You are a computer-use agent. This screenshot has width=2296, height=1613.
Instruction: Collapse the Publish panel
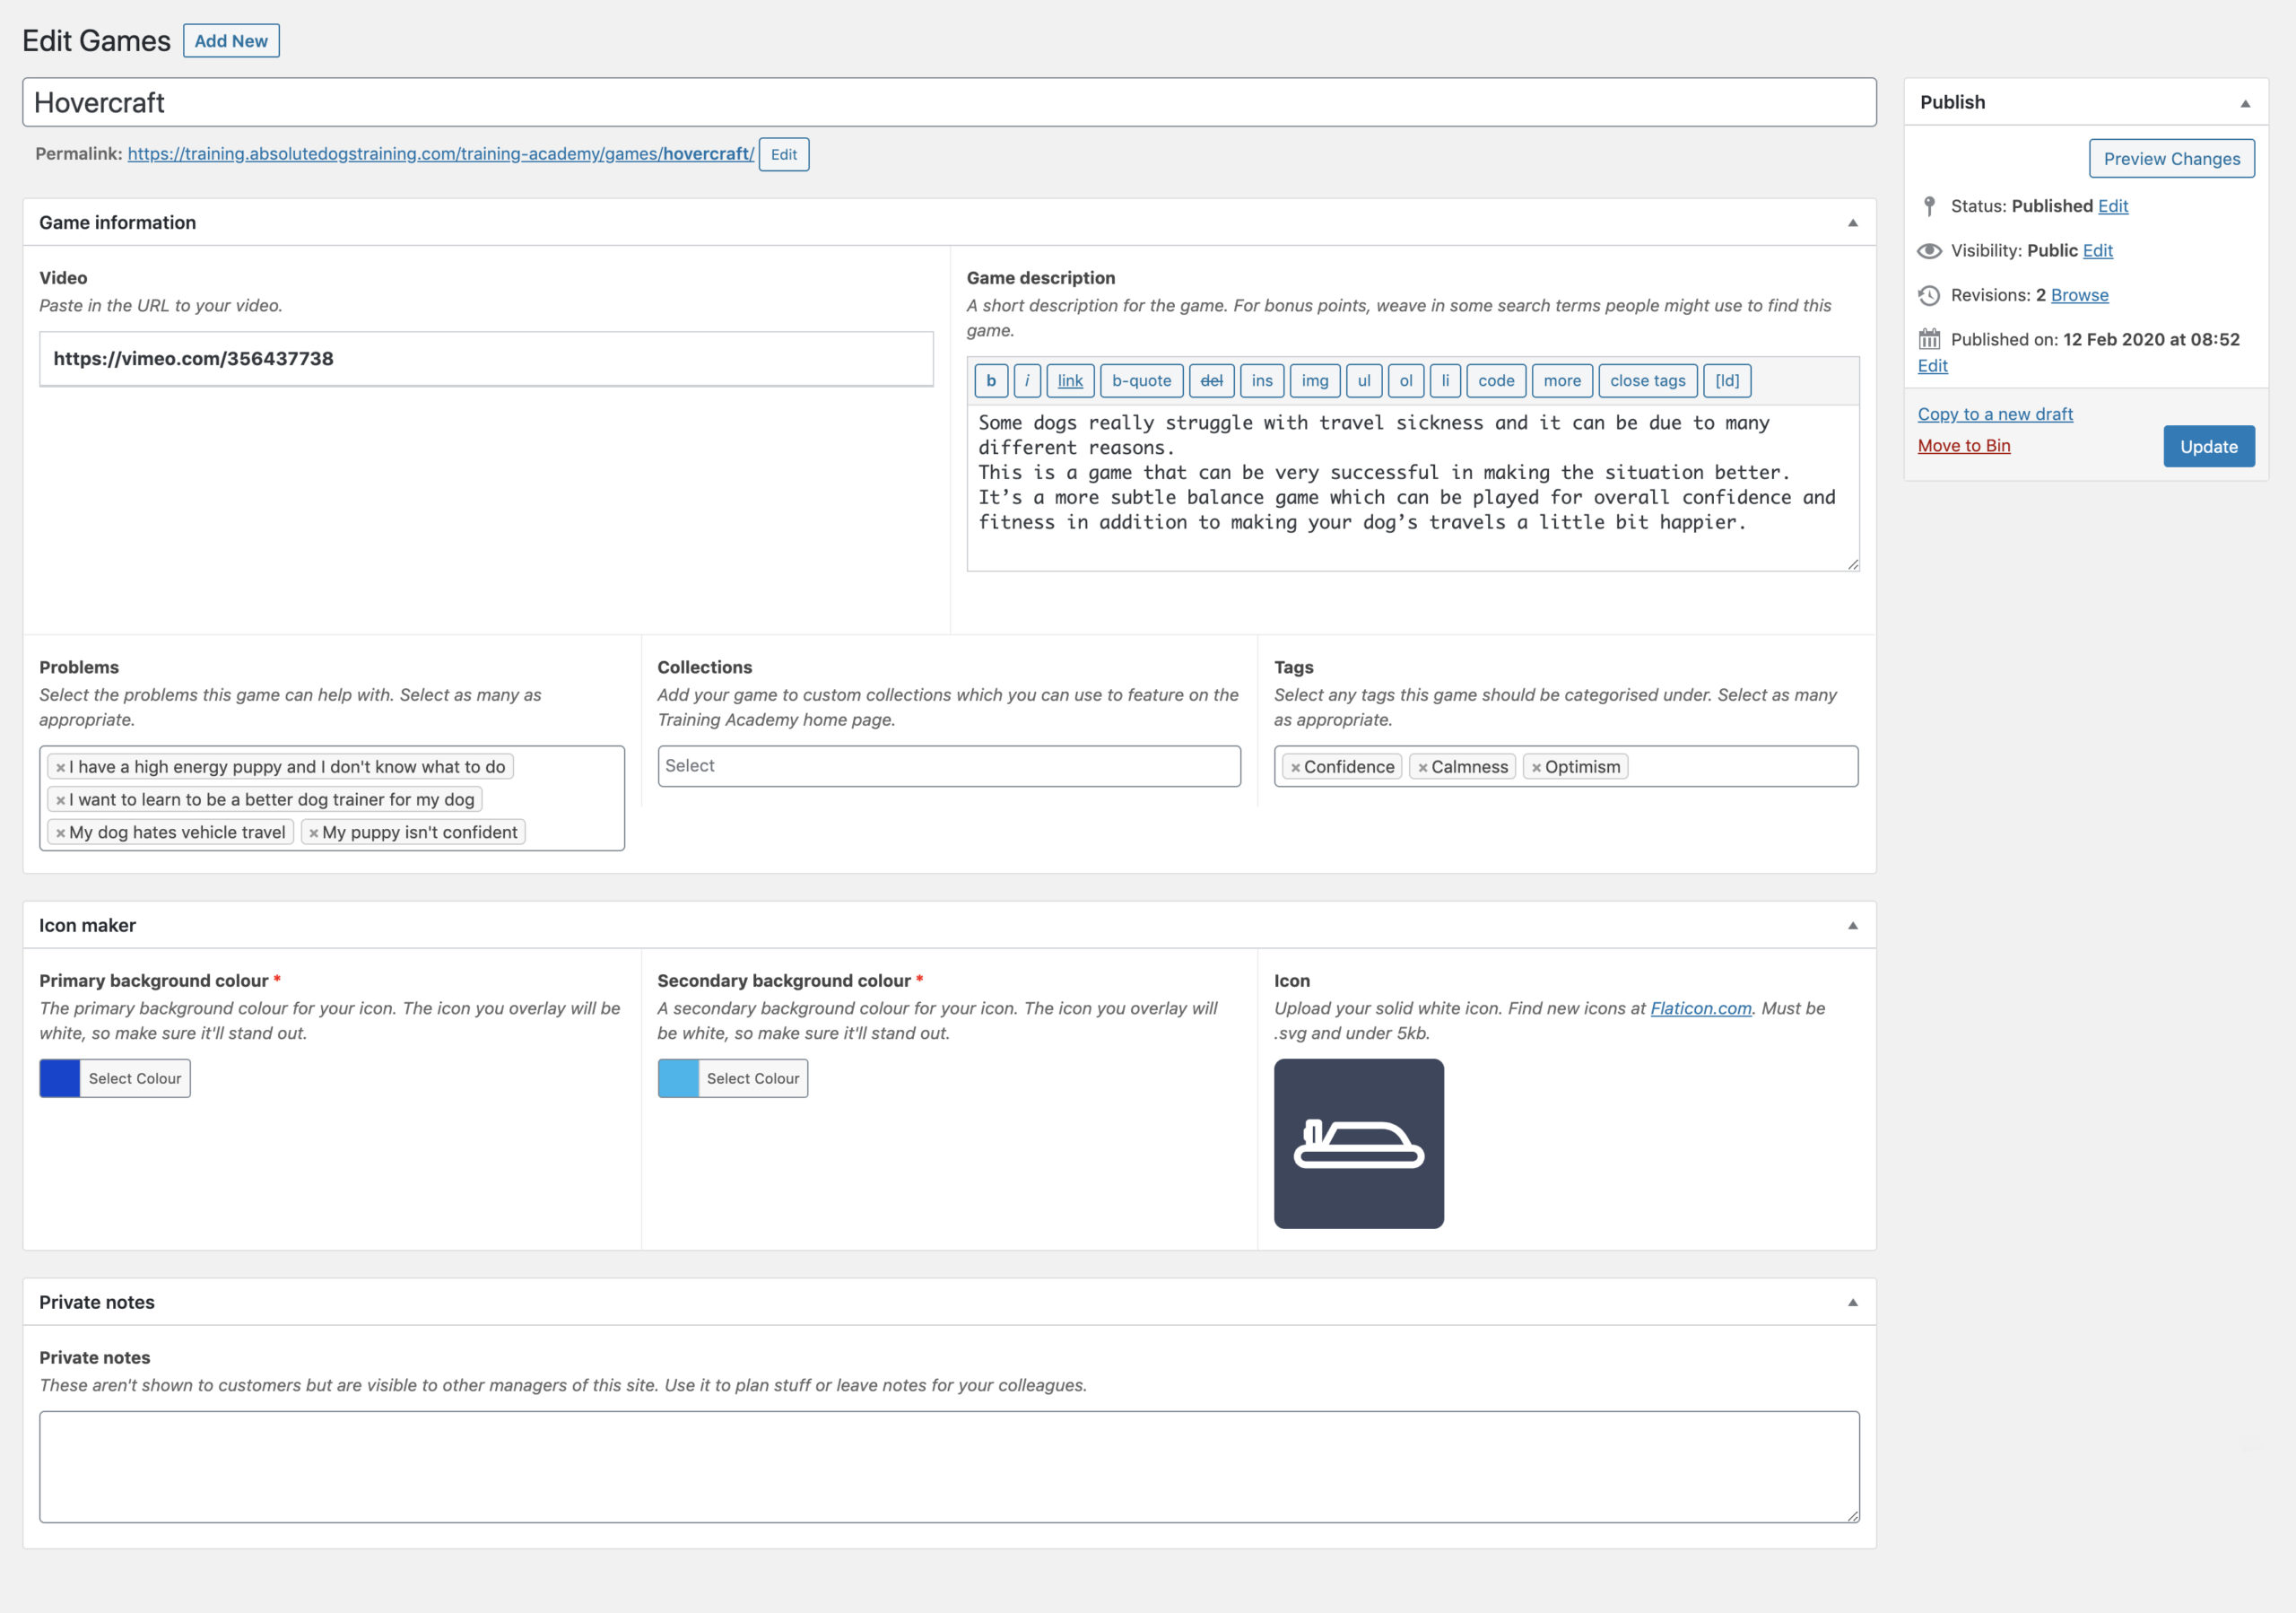(x=2245, y=103)
